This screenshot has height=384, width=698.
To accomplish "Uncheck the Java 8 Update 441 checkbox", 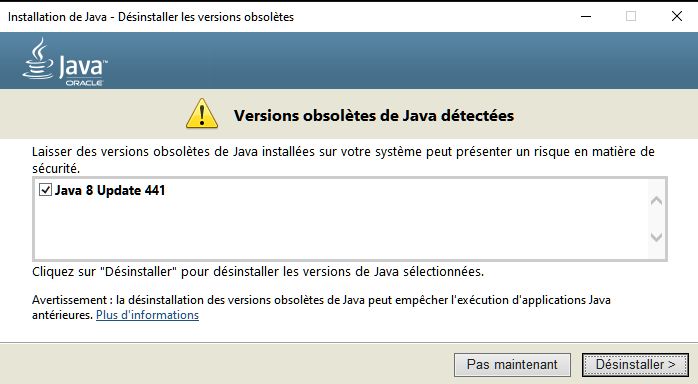I will 45,190.
